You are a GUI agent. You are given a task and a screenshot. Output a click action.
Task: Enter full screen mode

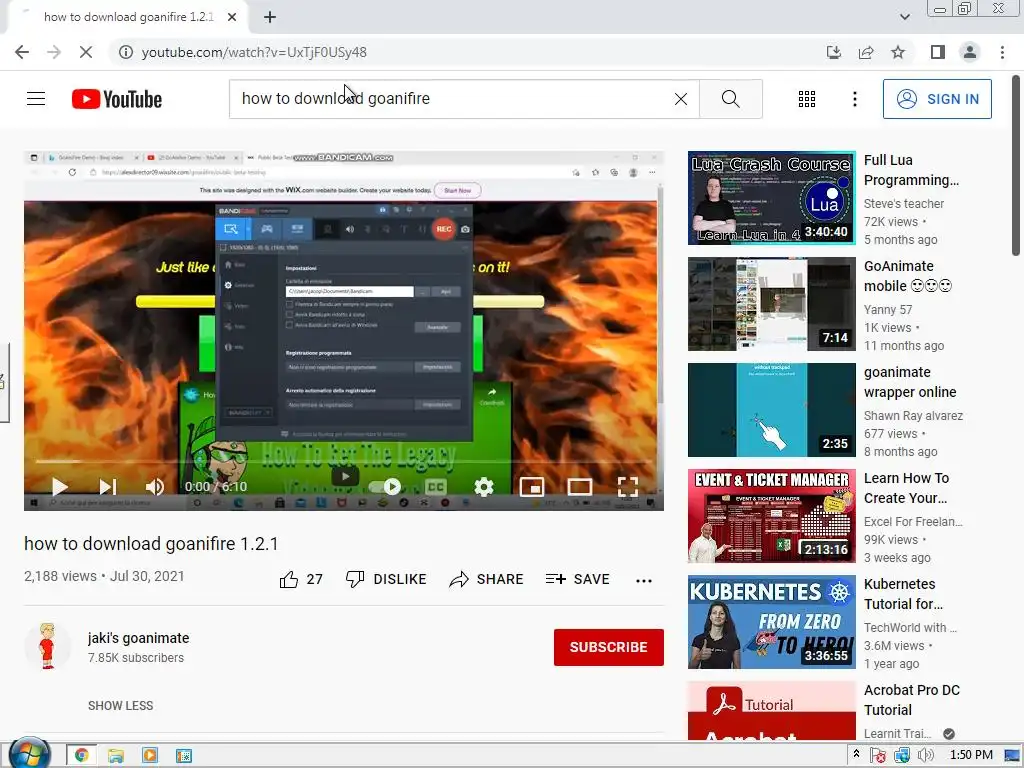click(628, 487)
